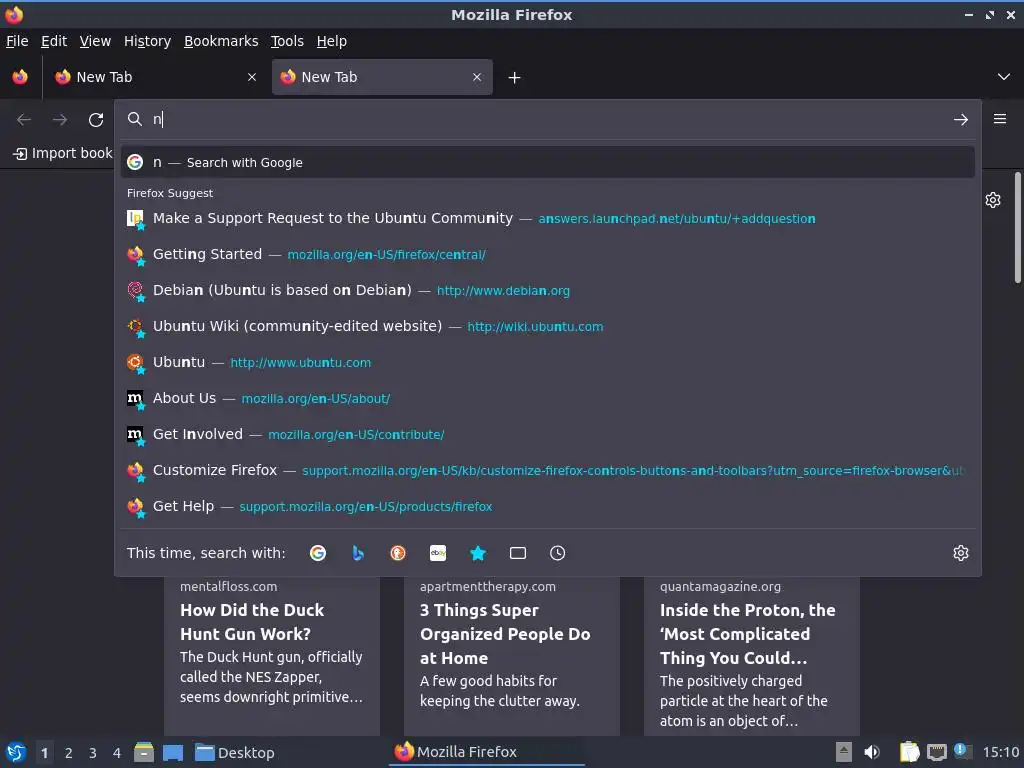Switch to workspace 3 in taskbar
1024x768 pixels.
(93, 753)
